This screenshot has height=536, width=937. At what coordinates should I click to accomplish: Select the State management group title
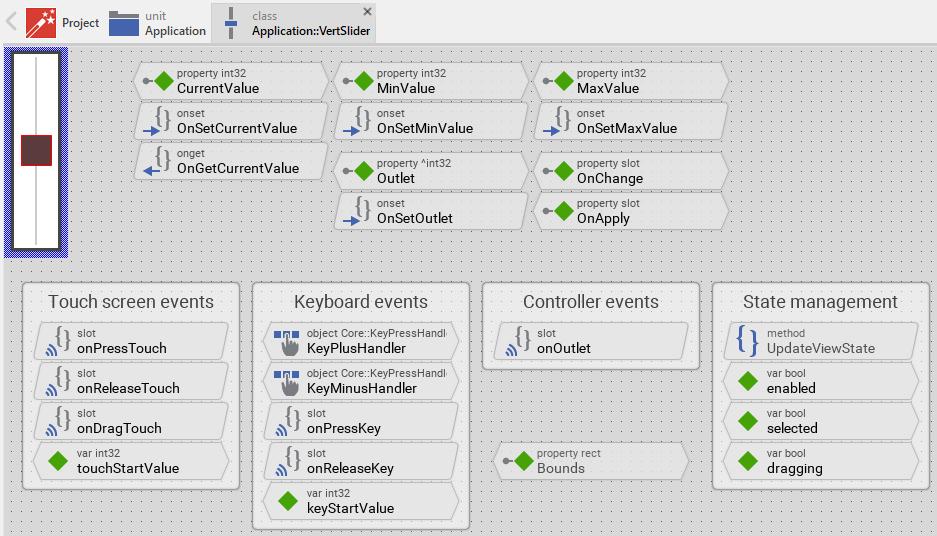click(x=820, y=302)
